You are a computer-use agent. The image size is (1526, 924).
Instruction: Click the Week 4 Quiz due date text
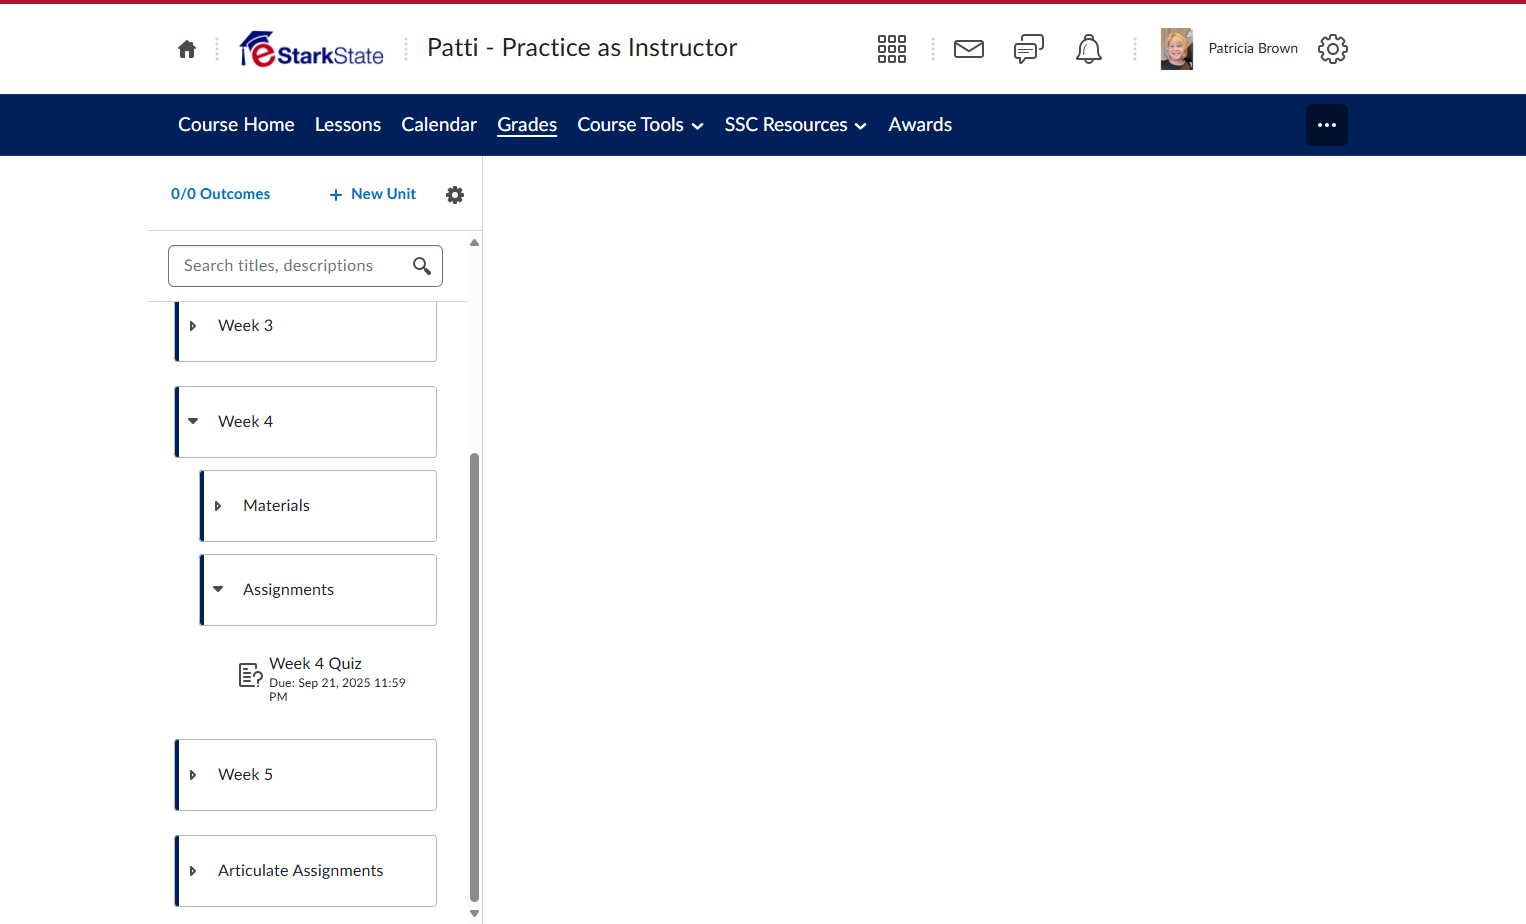click(x=337, y=690)
